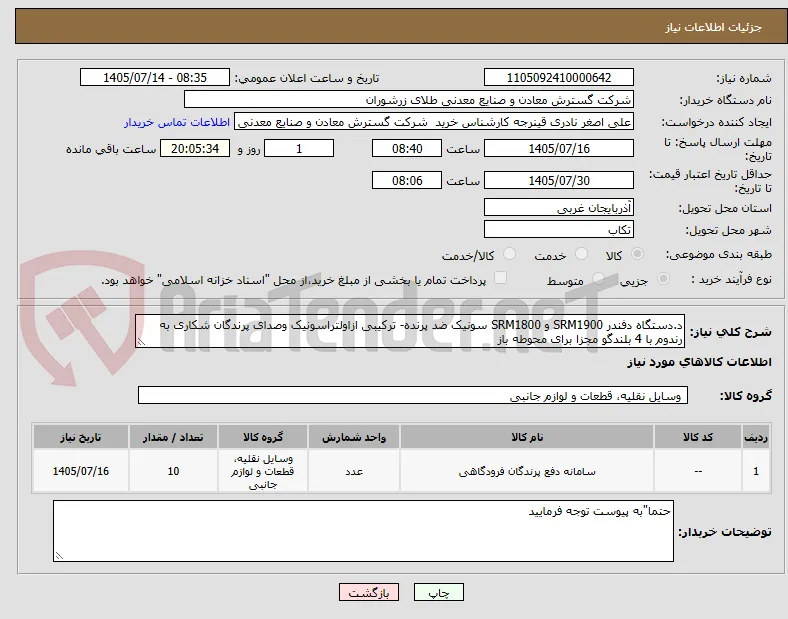
Task: Click the چاپ print button
Action: click(x=439, y=592)
